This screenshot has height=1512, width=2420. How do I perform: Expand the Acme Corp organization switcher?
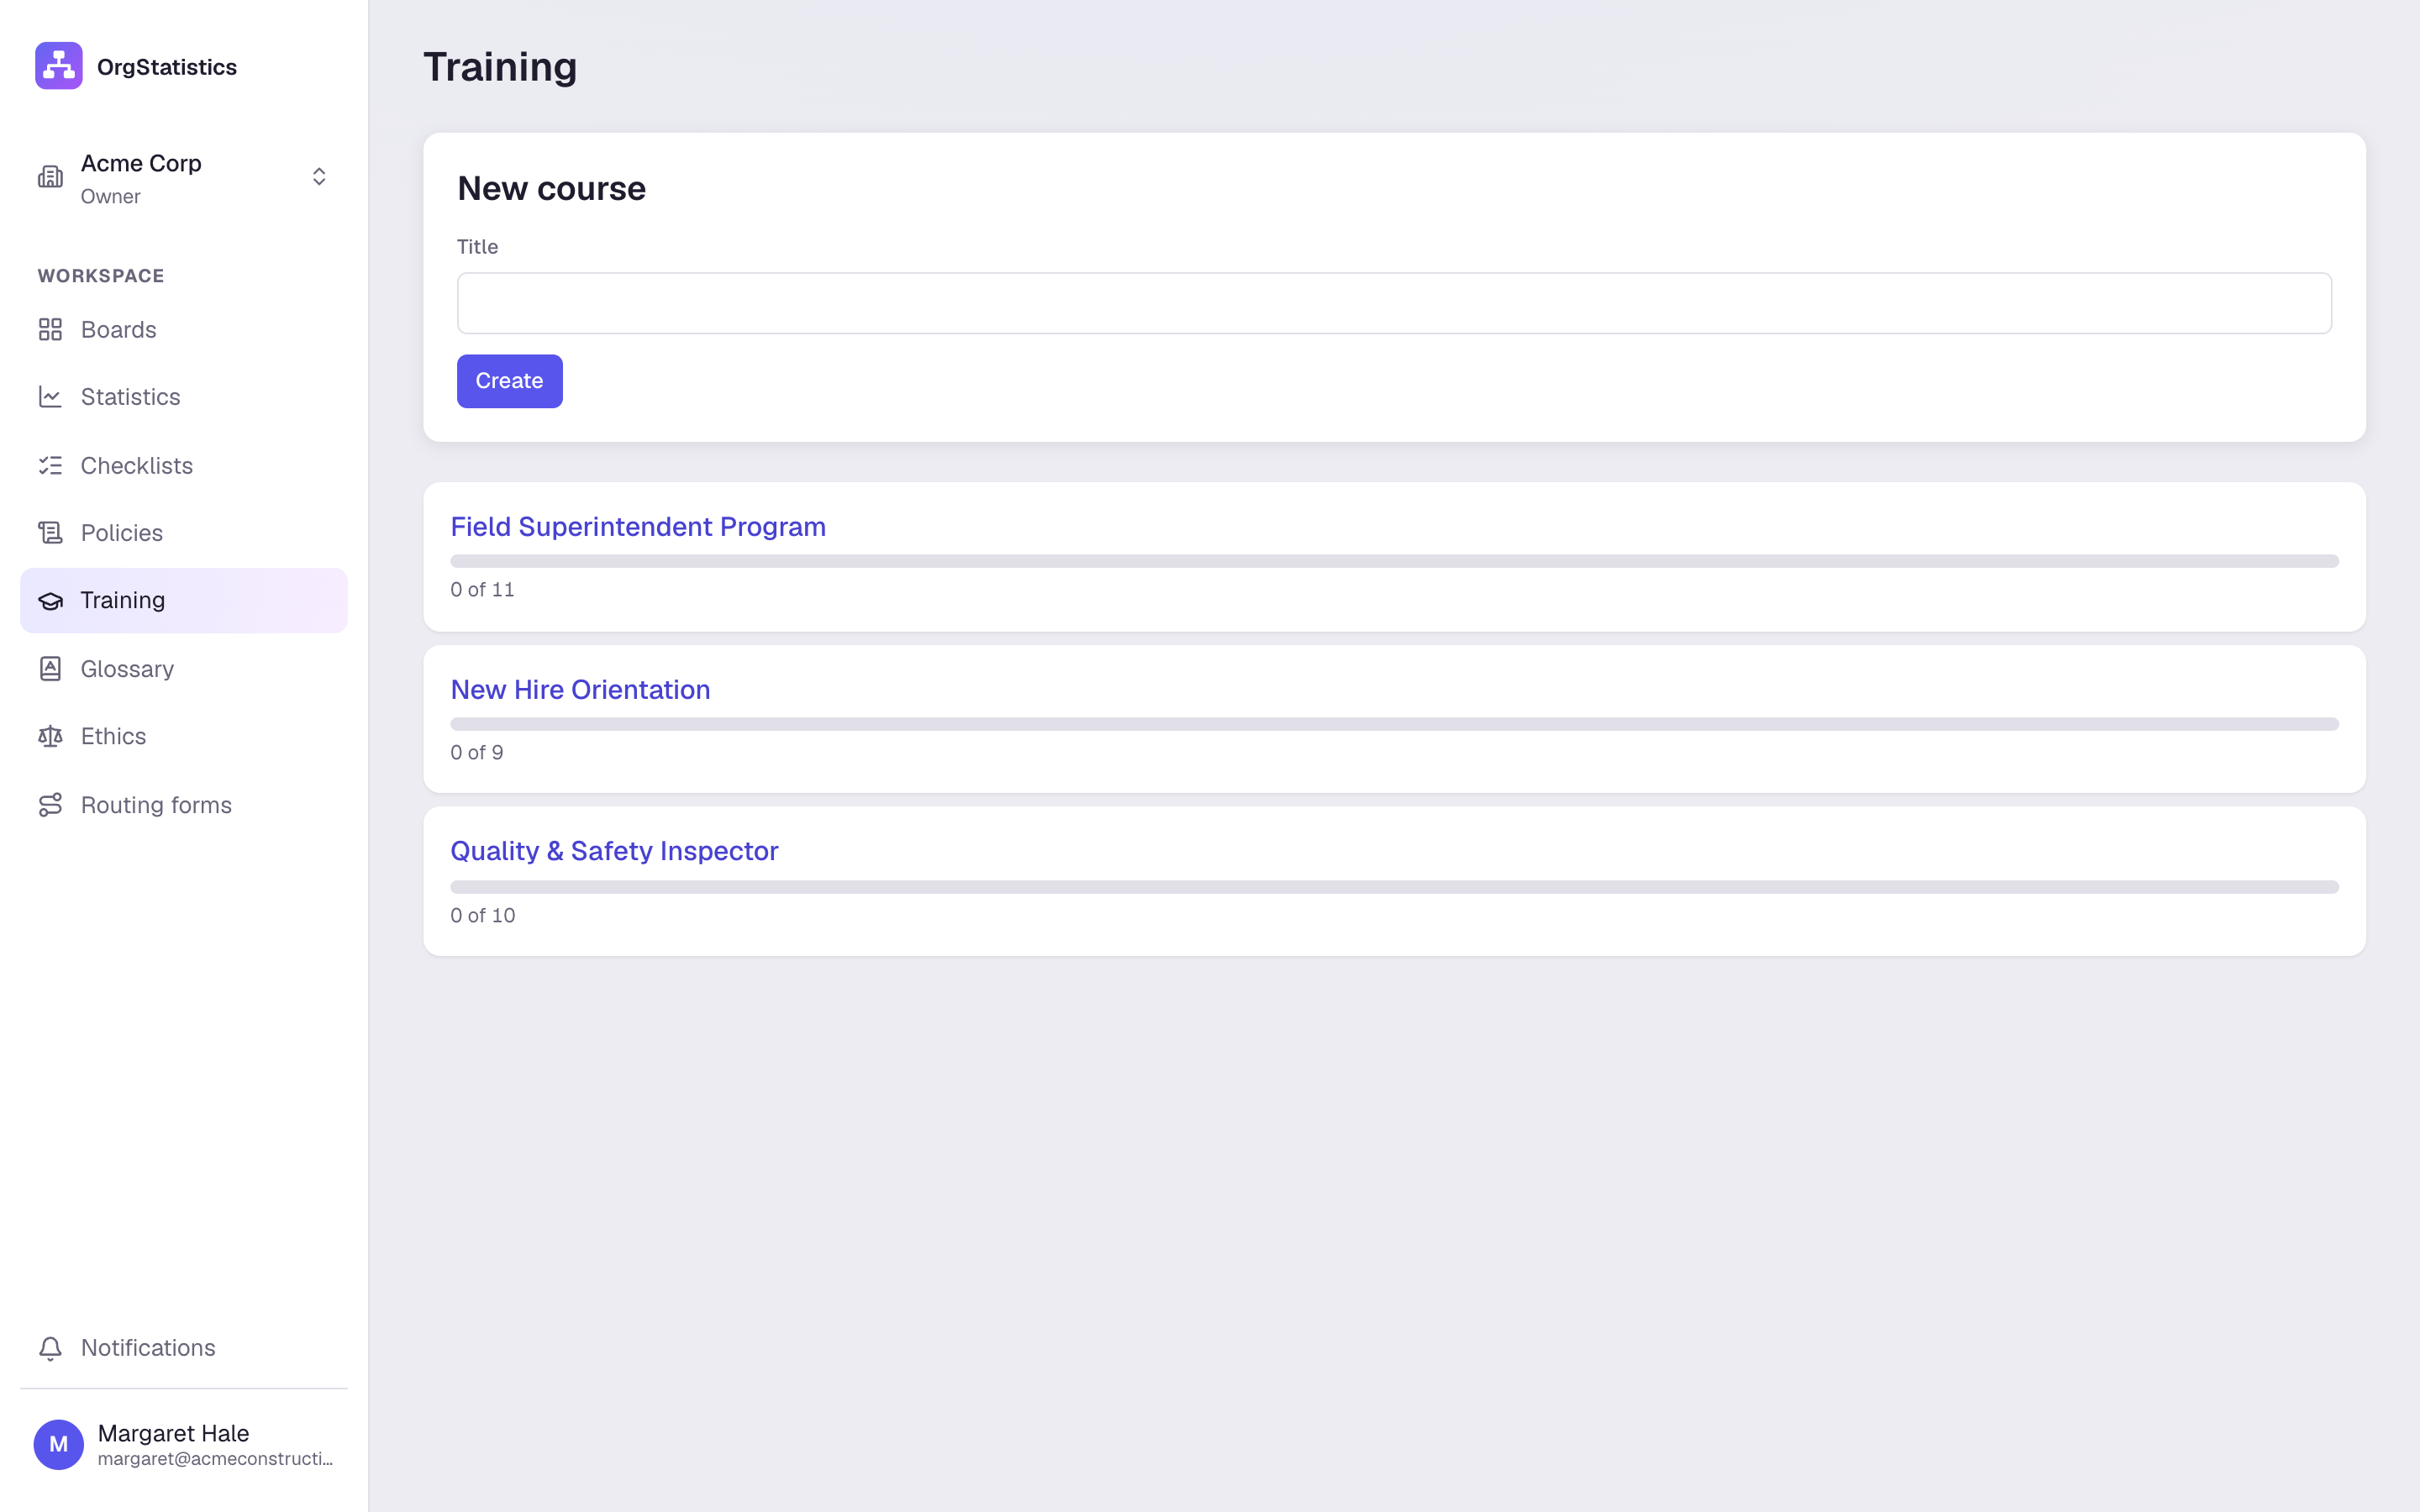tap(184, 178)
